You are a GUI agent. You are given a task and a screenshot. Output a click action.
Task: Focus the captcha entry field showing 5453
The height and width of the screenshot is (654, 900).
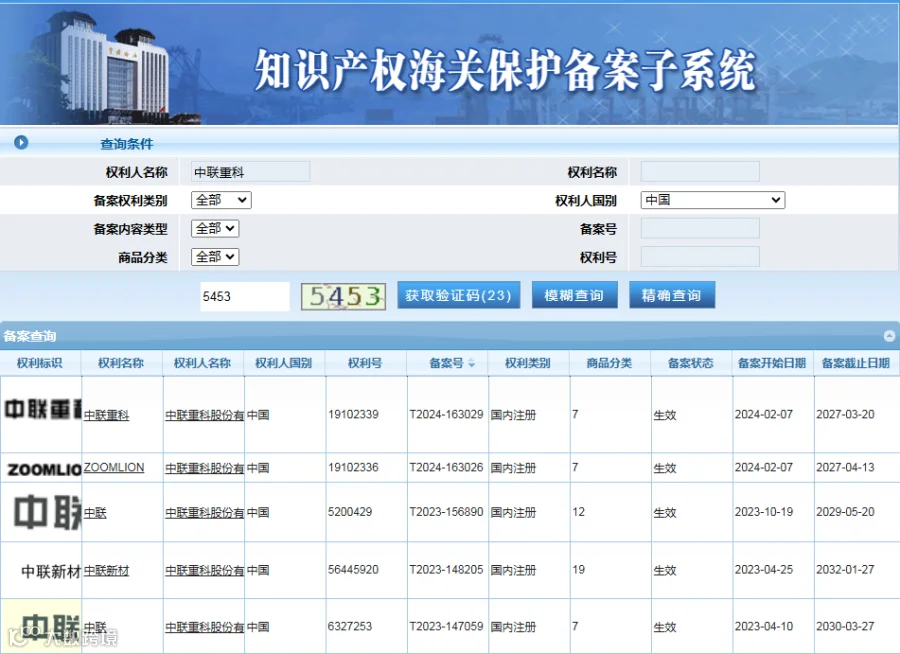click(245, 296)
